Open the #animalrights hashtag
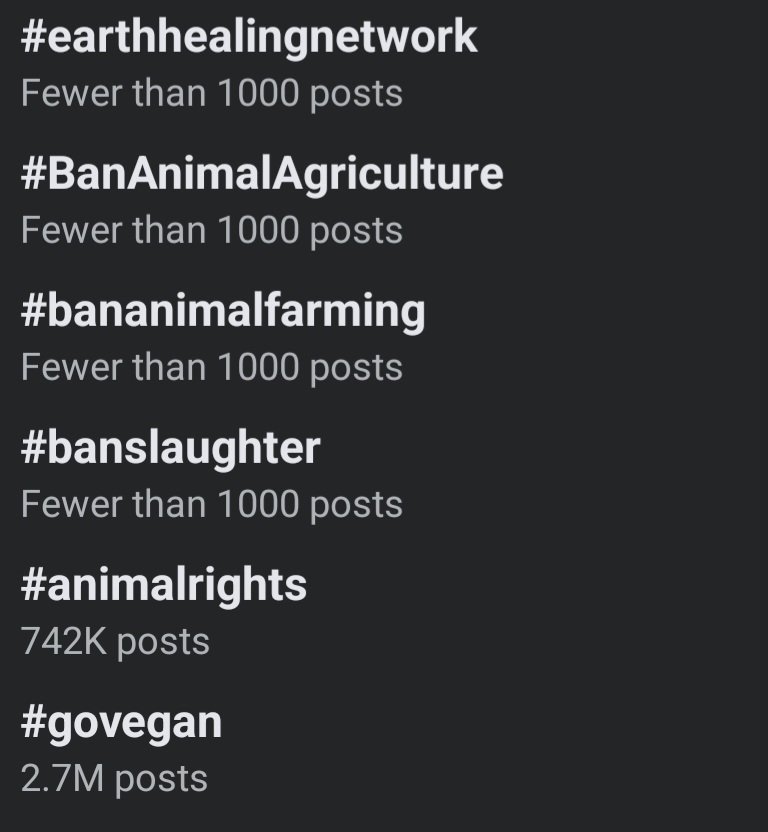This screenshot has height=832, width=768. tap(164, 584)
